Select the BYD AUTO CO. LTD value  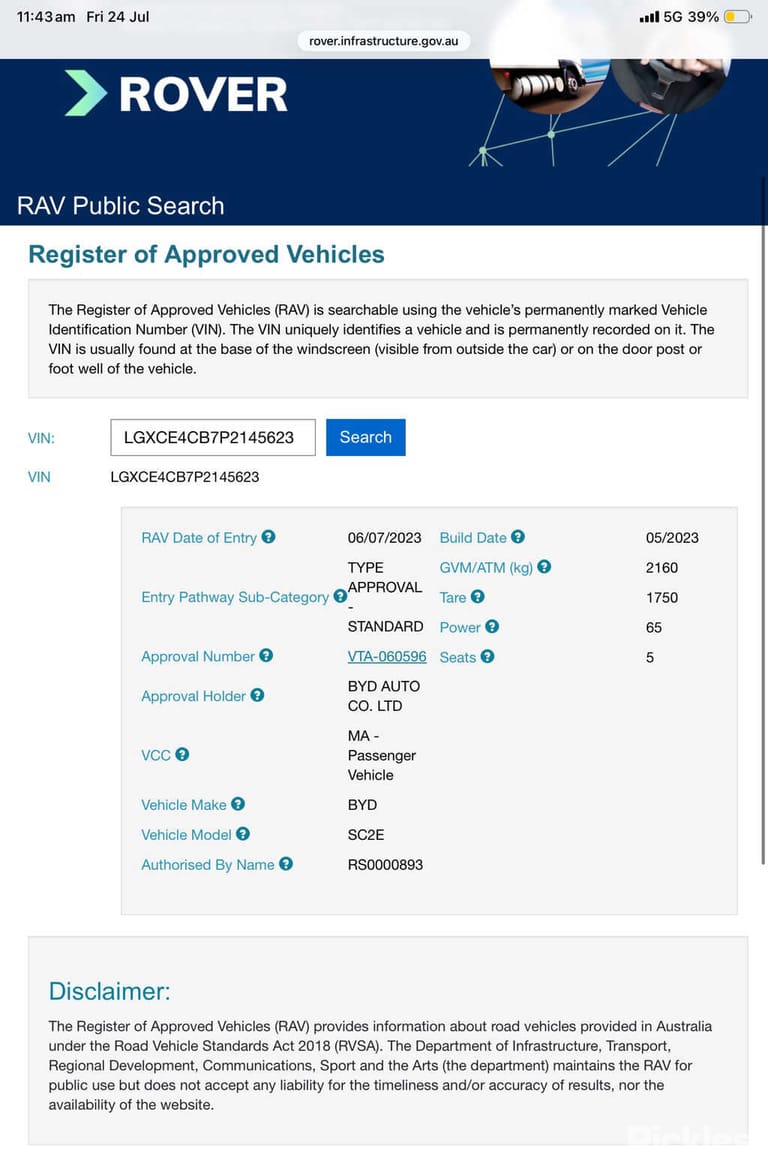coord(384,696)
